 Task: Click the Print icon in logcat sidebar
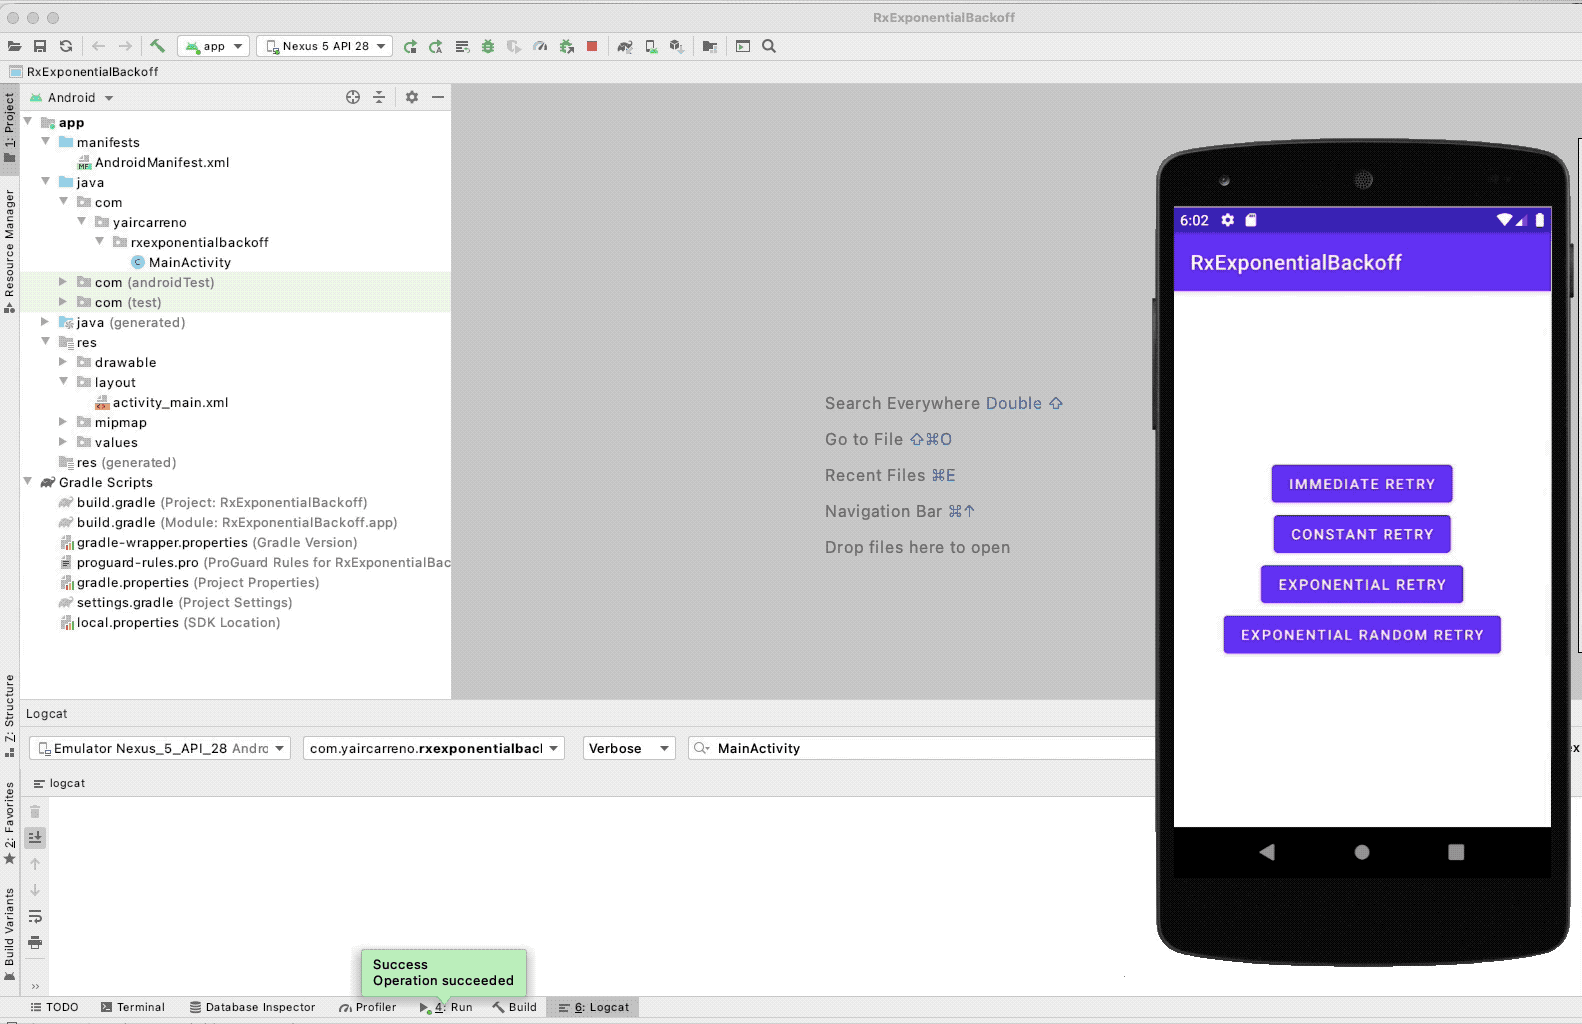point(35,942)
